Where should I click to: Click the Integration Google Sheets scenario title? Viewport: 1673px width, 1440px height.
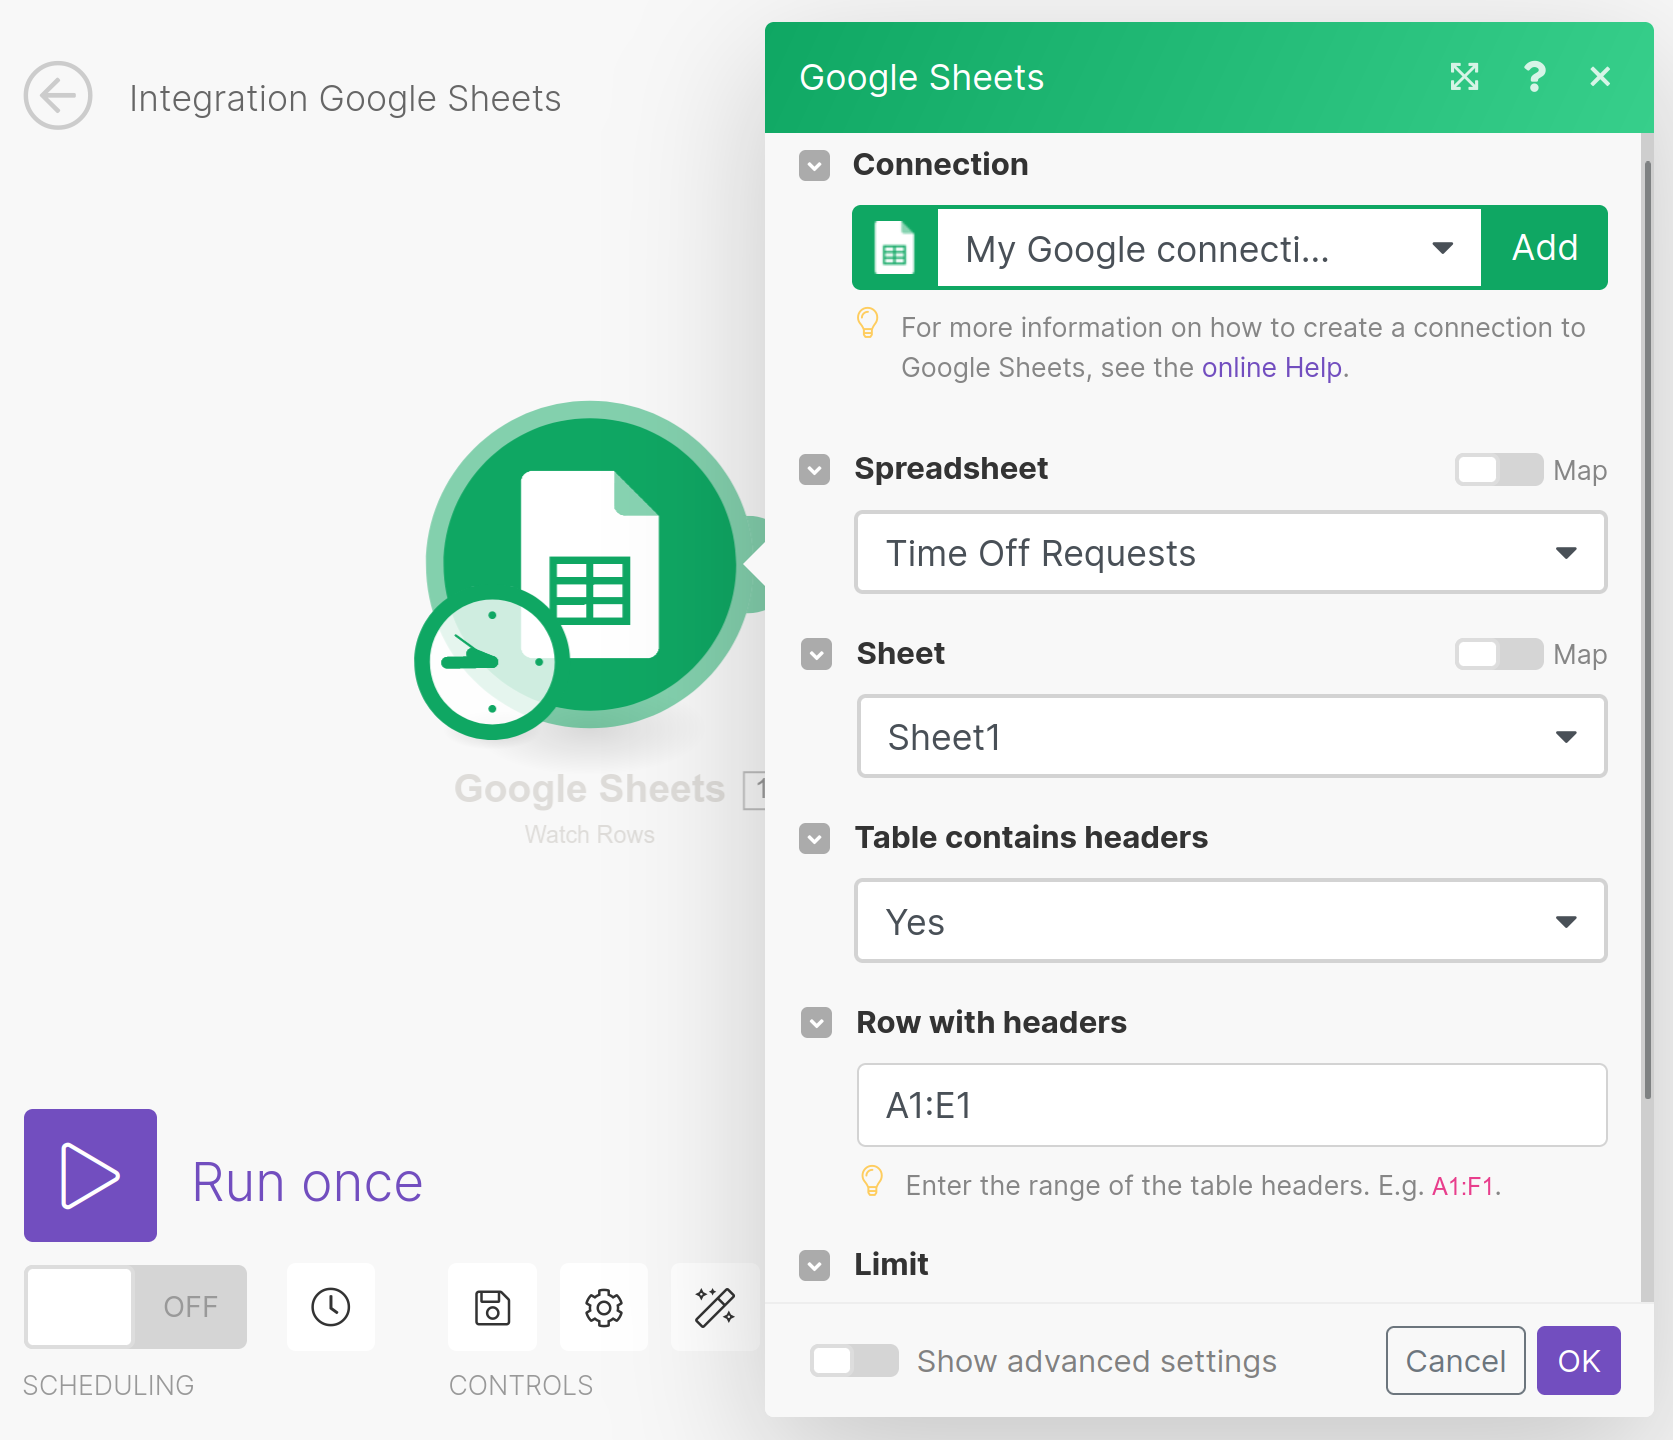coord(345,98)
